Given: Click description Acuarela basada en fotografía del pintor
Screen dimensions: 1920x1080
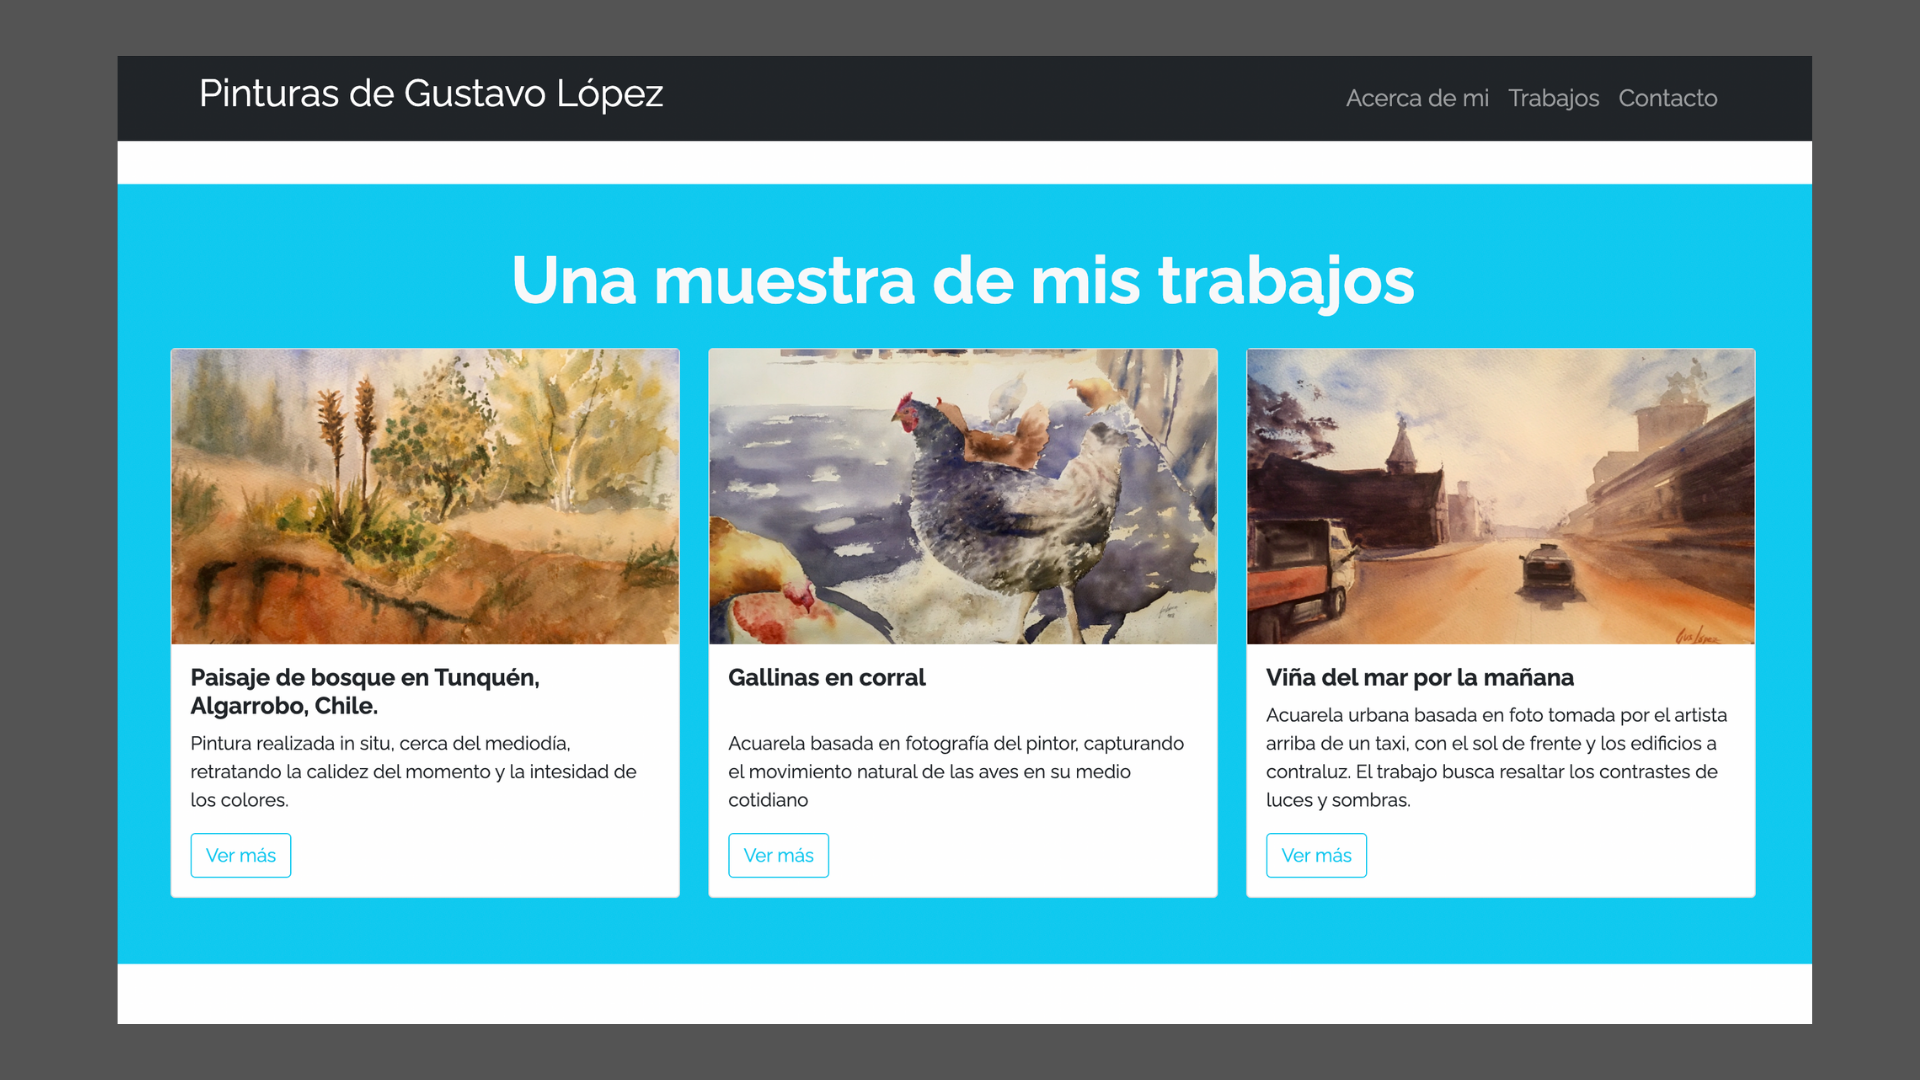Looking at the screenshot, I should tap(956, 771).
